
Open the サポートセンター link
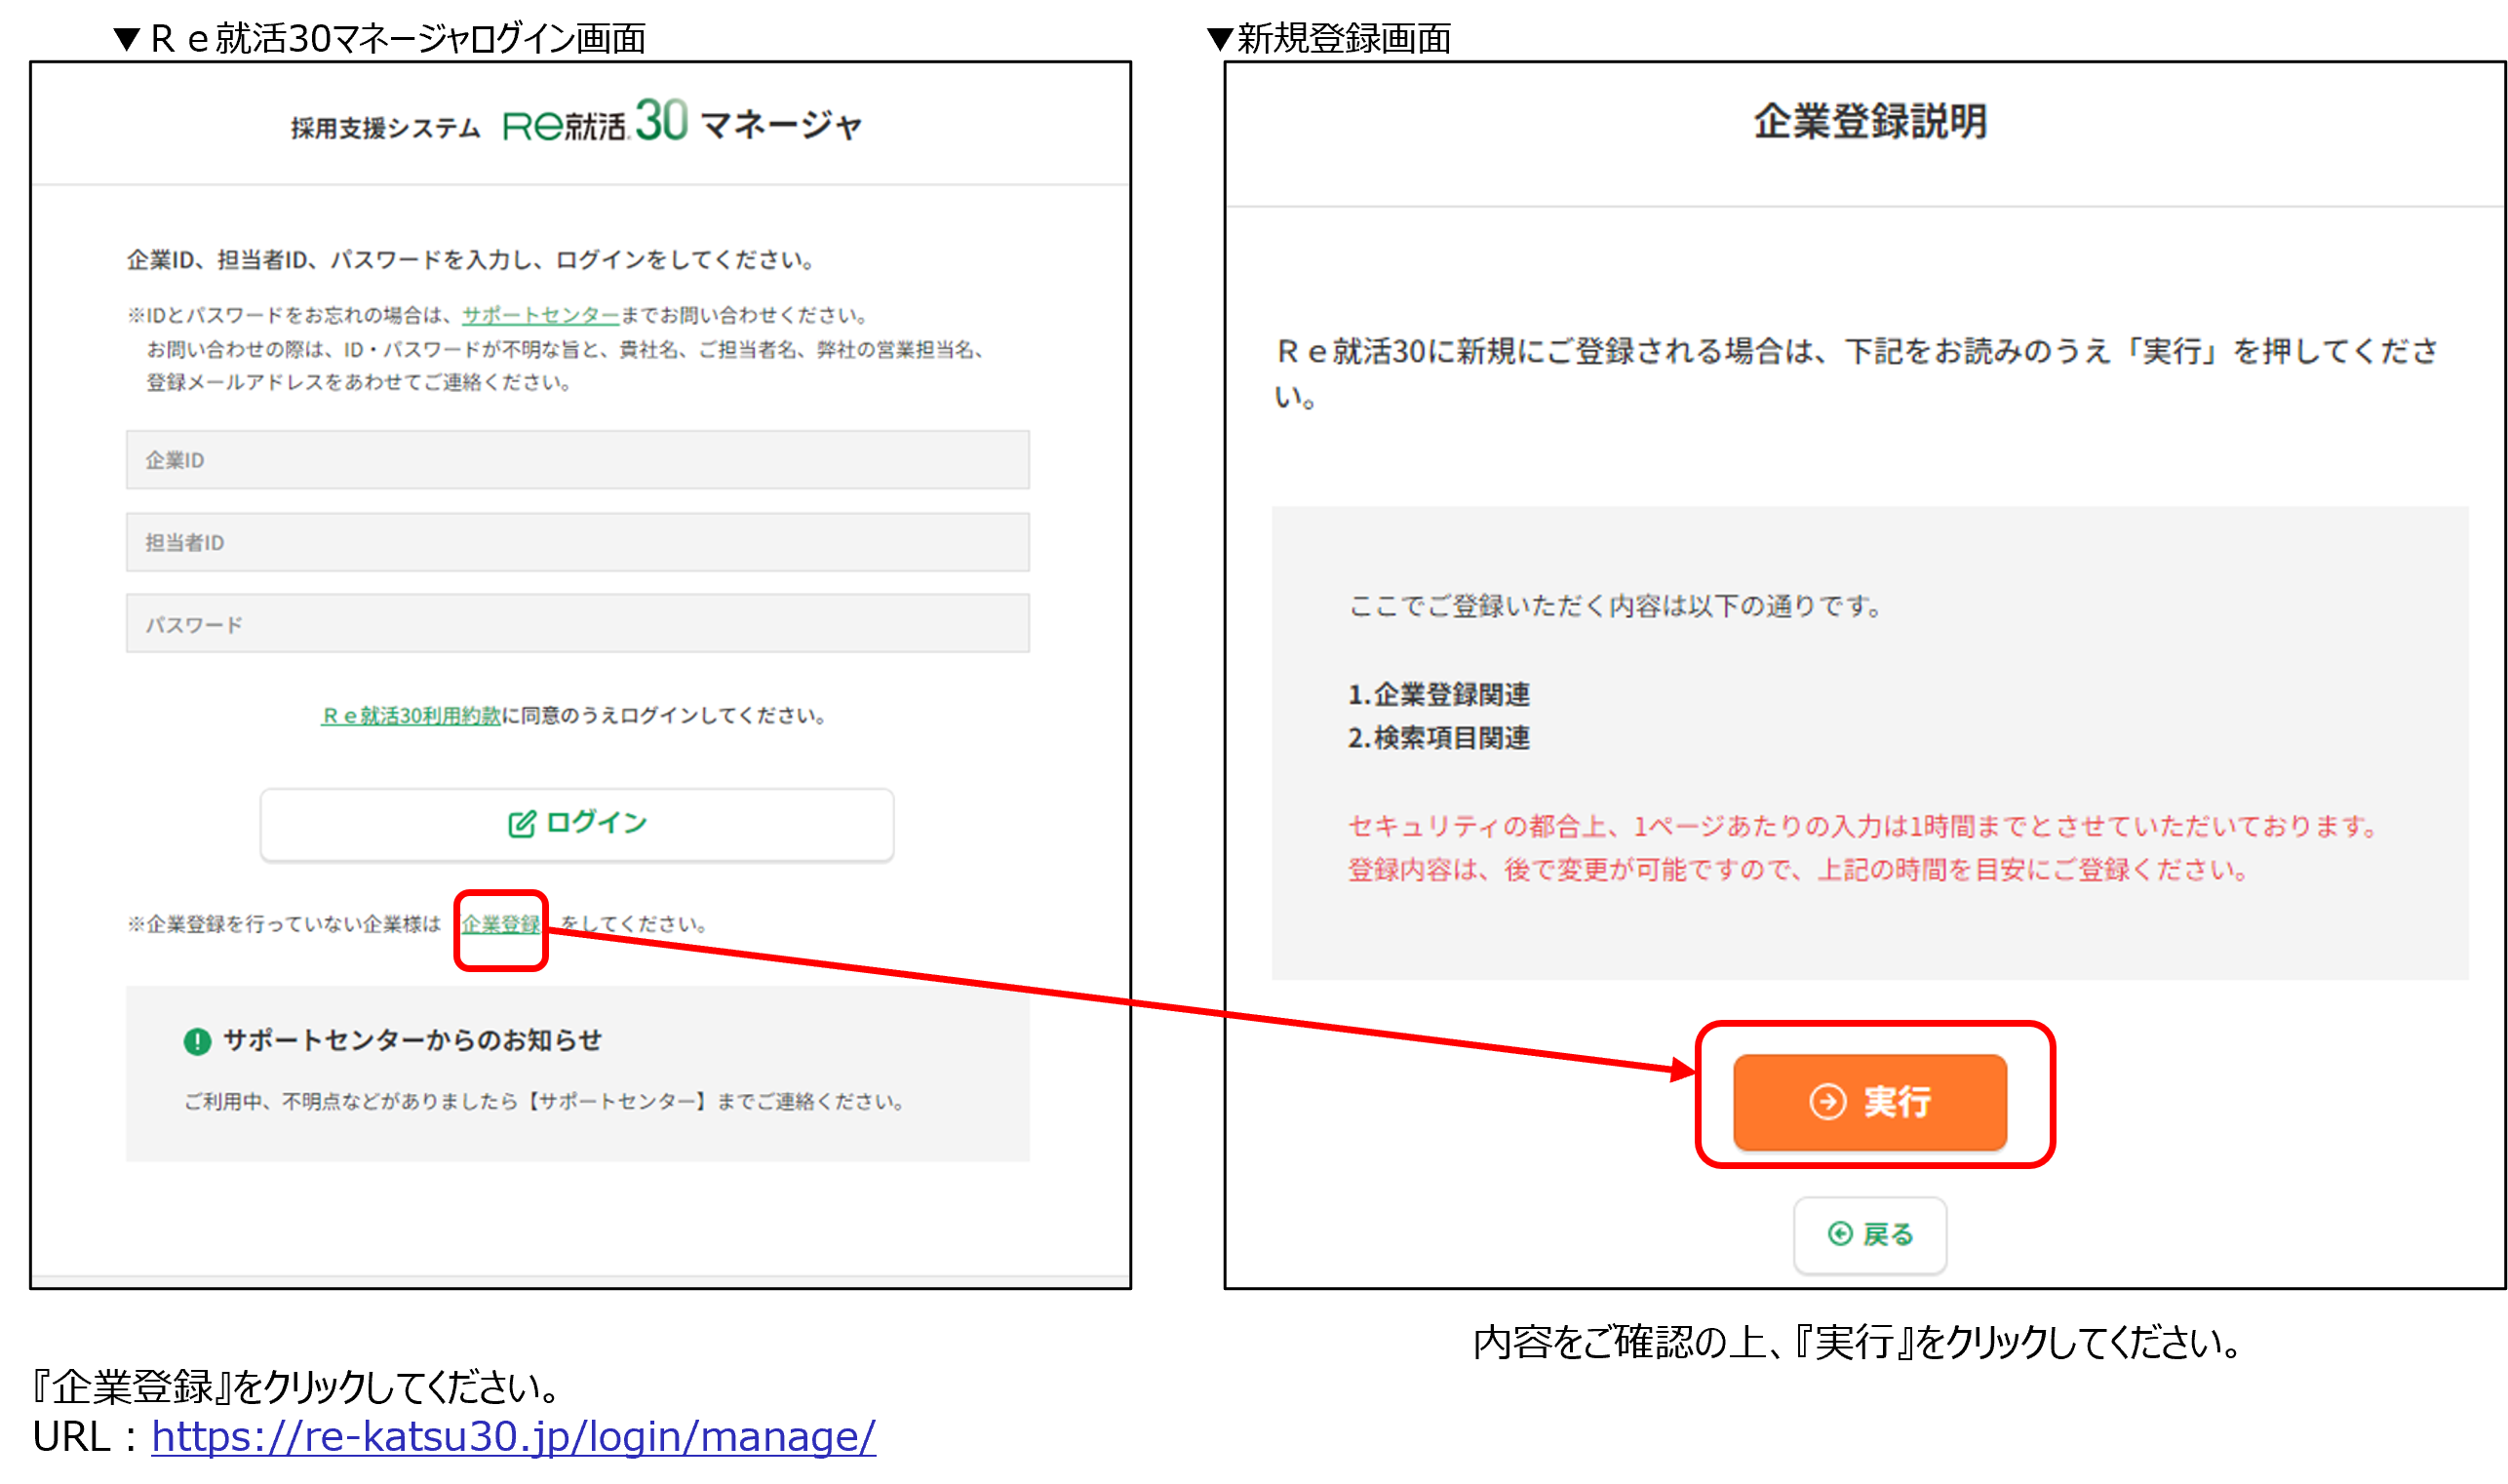tap(541, 315)
